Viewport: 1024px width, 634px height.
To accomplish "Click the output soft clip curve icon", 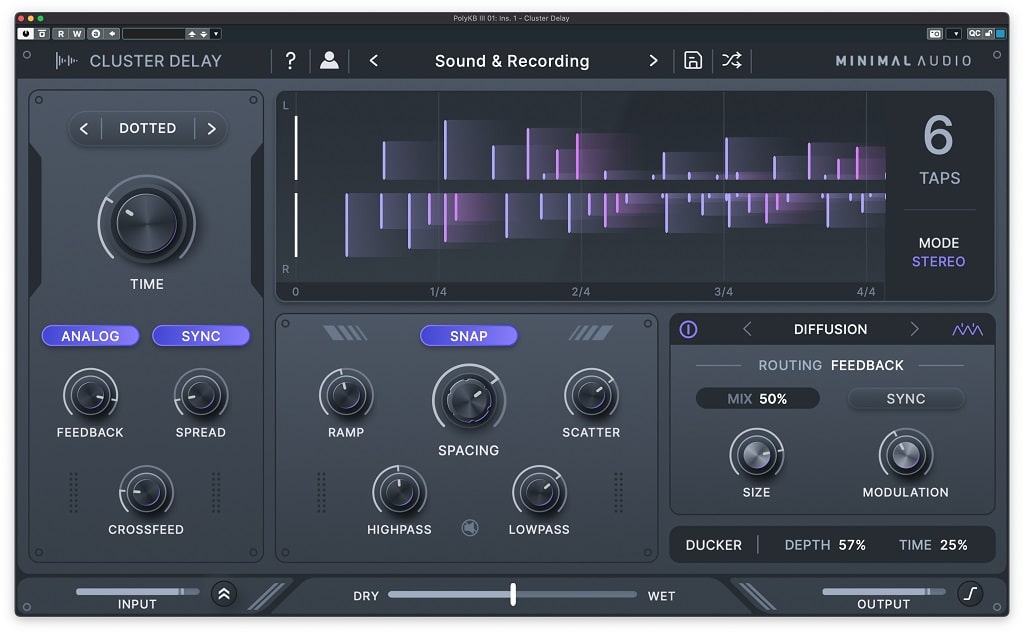I will point(970,594).
